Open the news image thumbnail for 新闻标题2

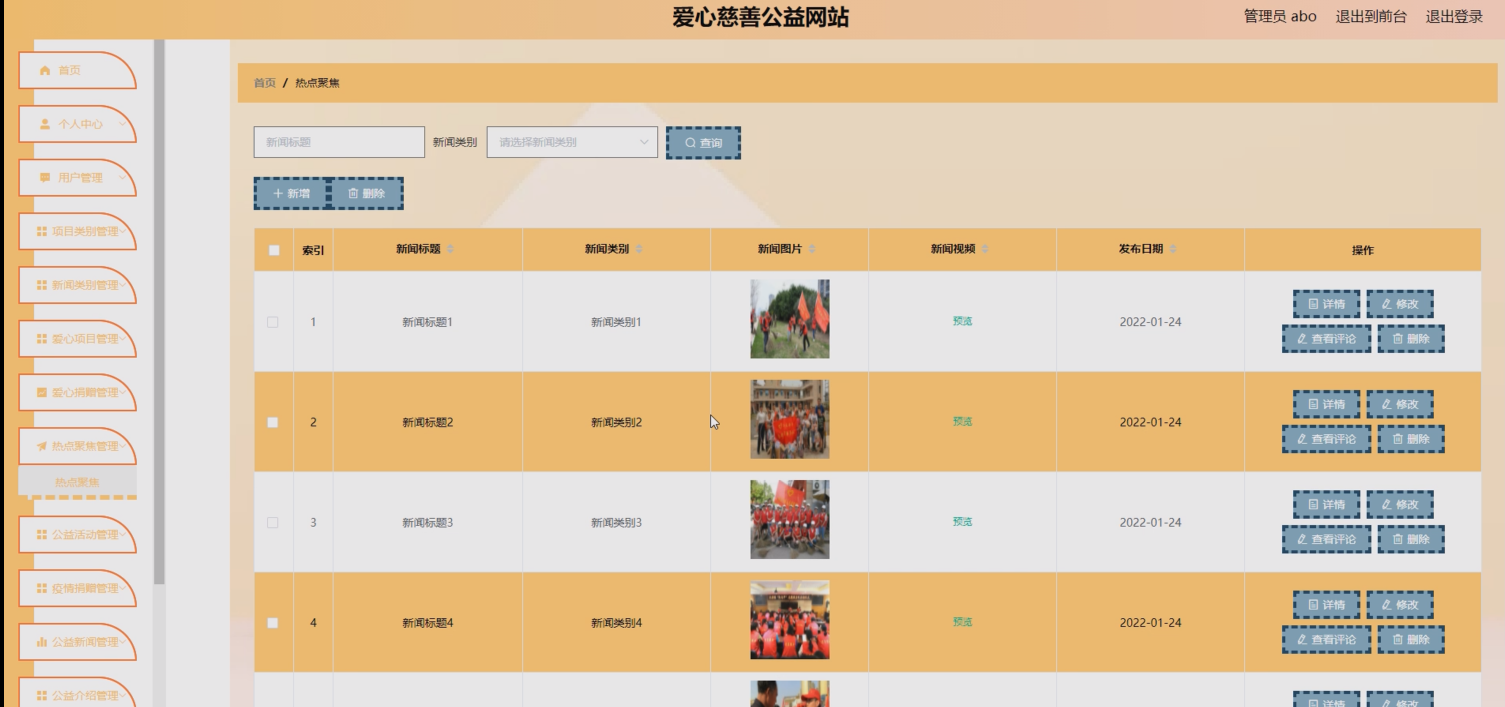pos(790,419)
